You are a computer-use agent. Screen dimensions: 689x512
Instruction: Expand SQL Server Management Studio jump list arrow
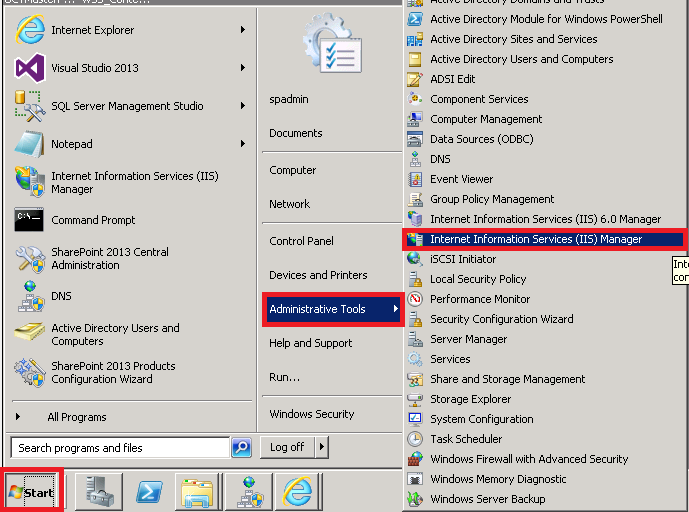click(x=243, y=106)
